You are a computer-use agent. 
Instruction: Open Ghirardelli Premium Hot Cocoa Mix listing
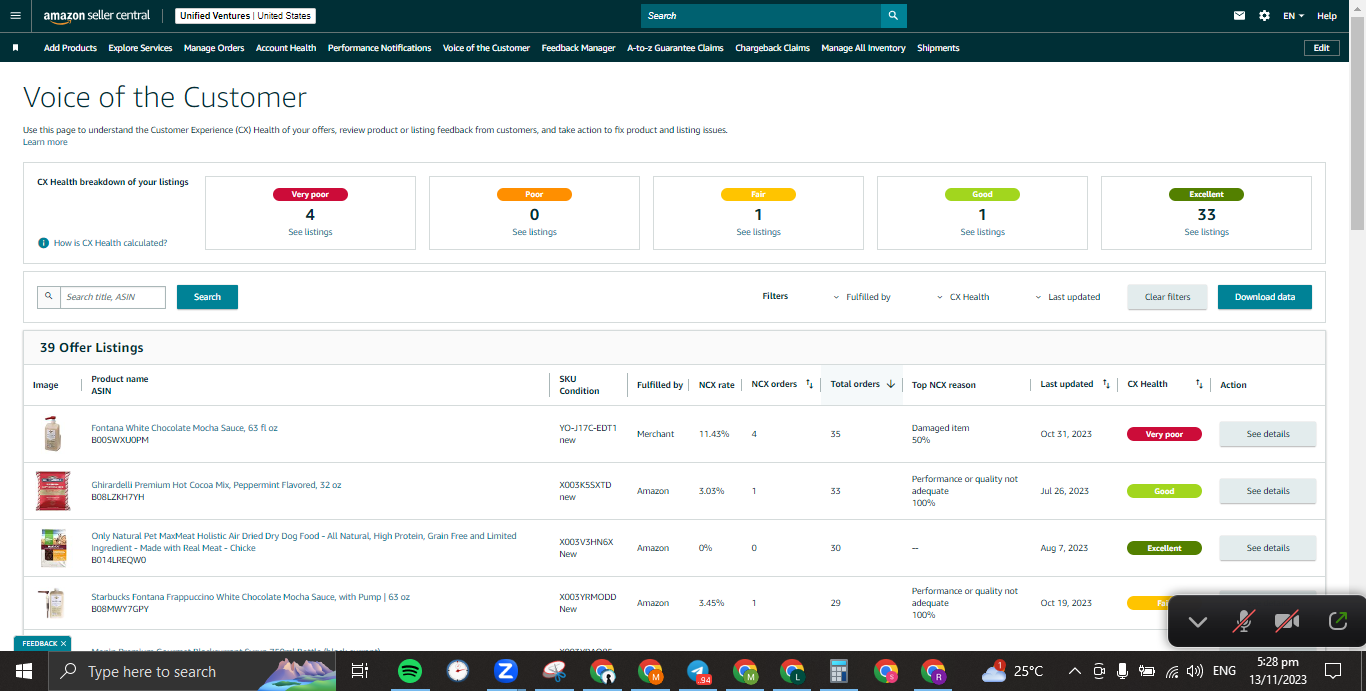(216, 485)
